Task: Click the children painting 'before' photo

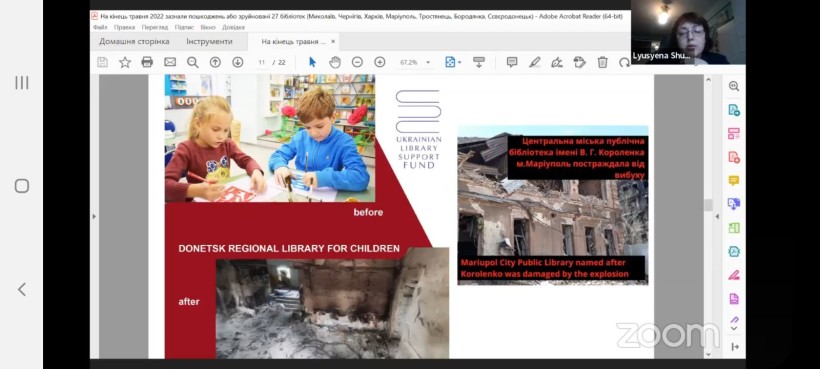Action: [x=270, y=139]
